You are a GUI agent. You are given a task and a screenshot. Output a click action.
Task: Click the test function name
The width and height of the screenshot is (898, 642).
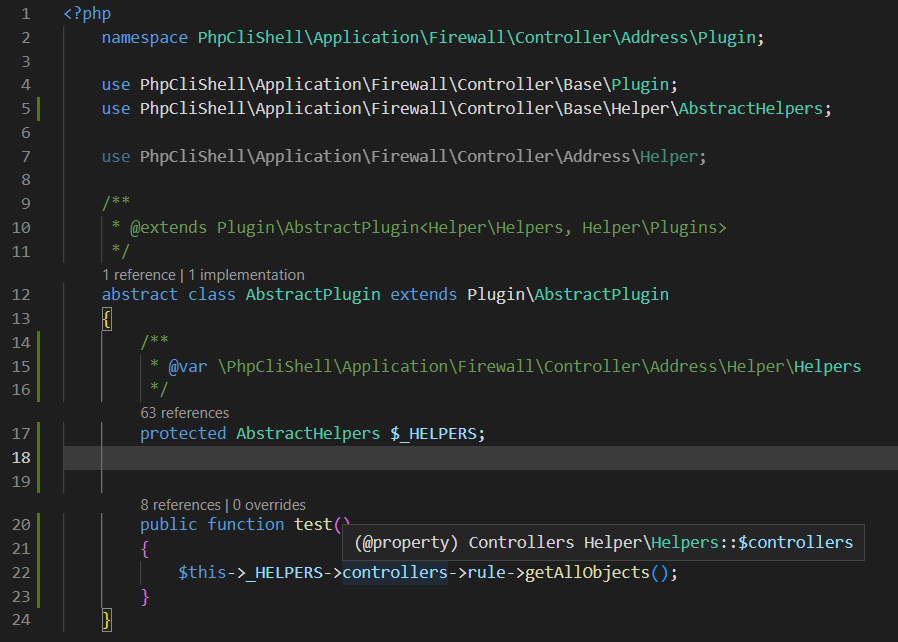pos(313,525)
